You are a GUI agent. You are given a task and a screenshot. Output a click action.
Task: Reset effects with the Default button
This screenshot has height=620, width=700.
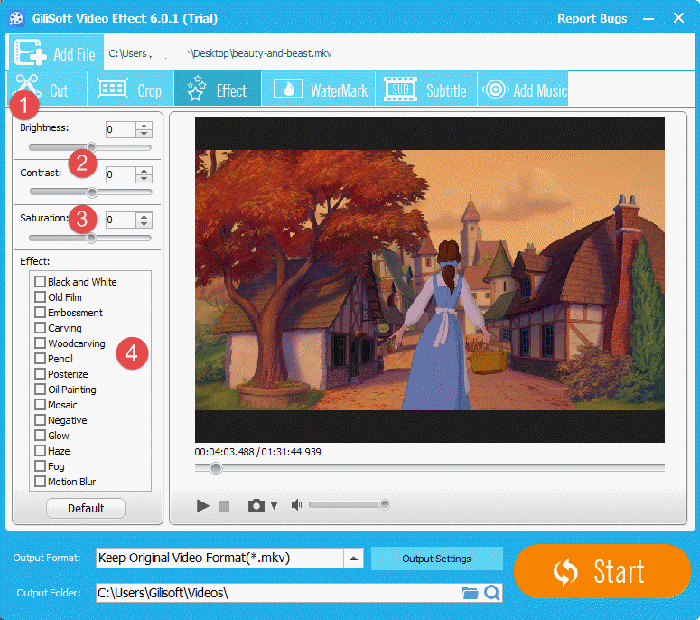(x=86, y=508)
